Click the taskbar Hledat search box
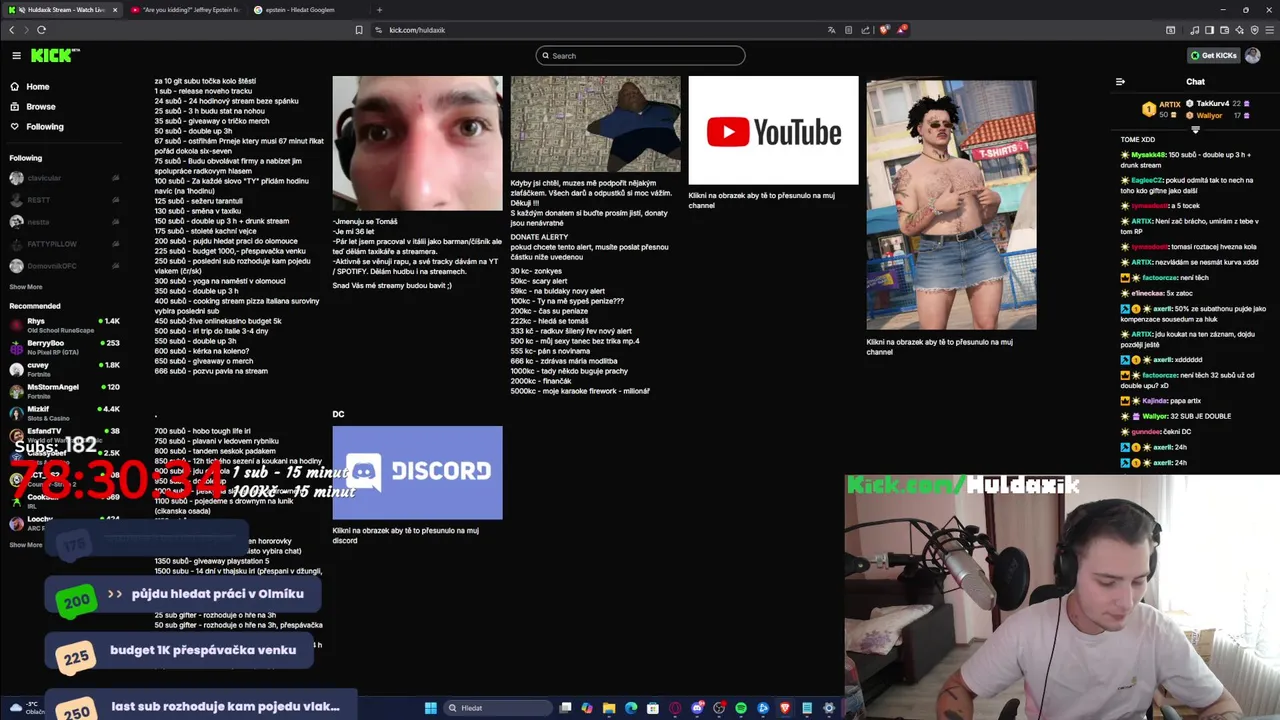Image resolution: width=1280 pixels, height=720 pixels. coord(498,708)
